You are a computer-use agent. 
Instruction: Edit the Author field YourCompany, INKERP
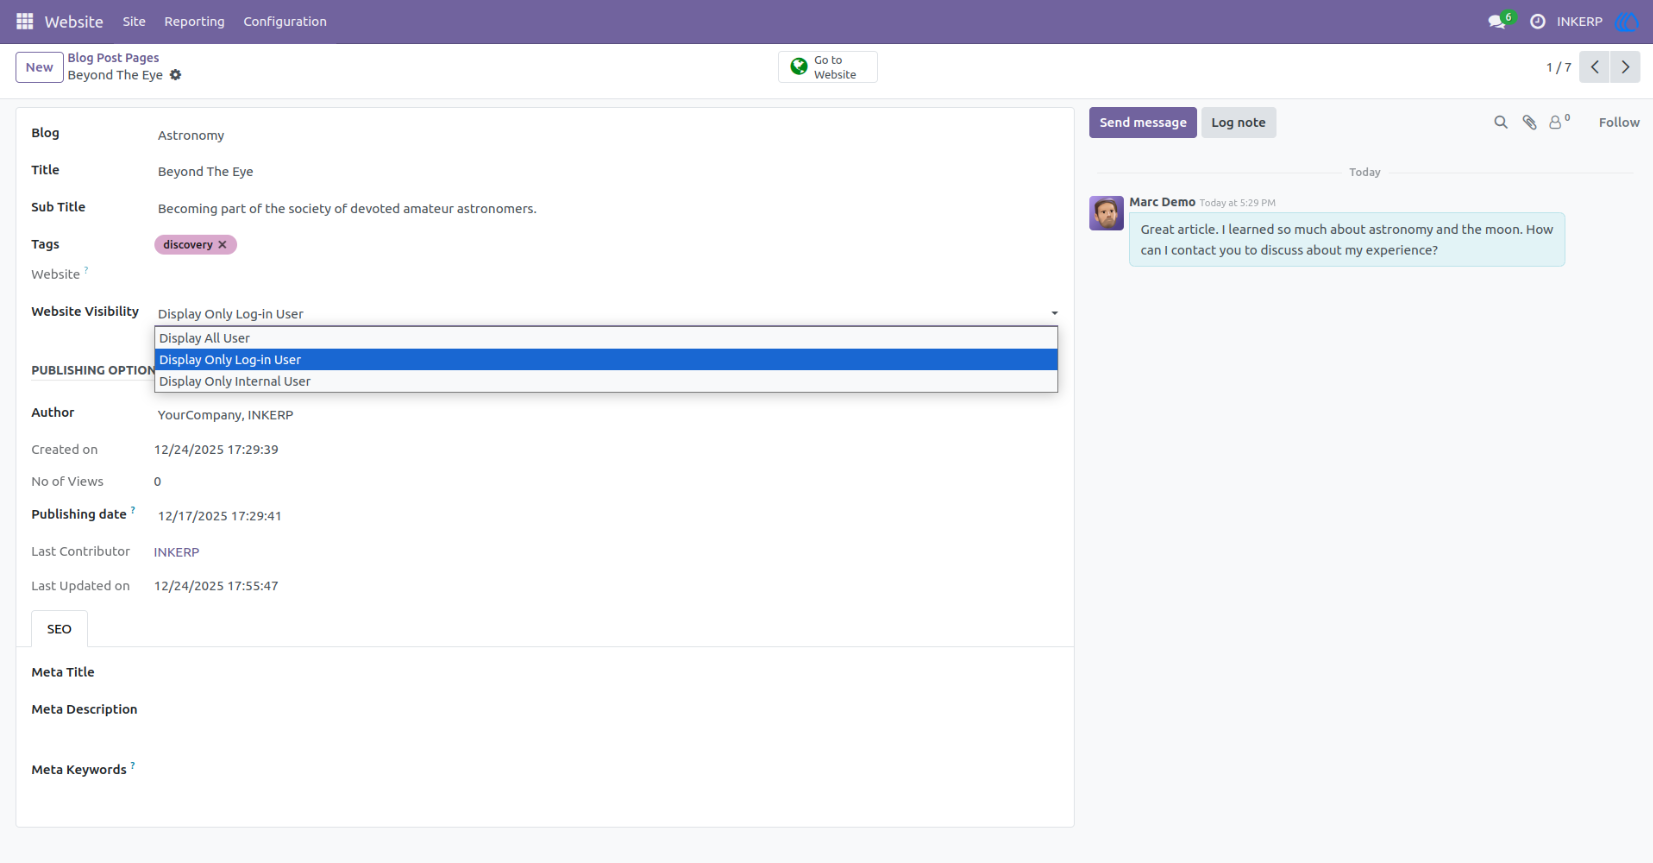[606, 415]
